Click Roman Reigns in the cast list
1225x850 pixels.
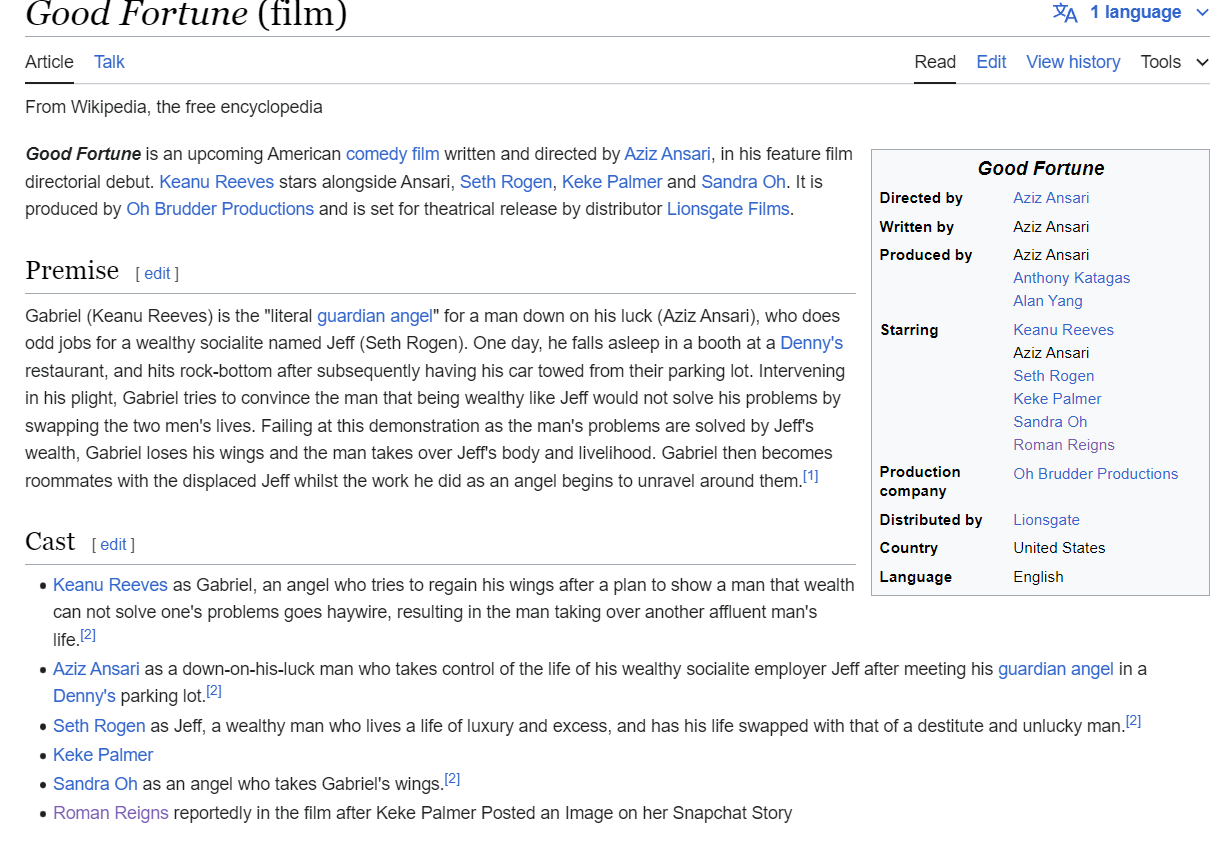111,813
